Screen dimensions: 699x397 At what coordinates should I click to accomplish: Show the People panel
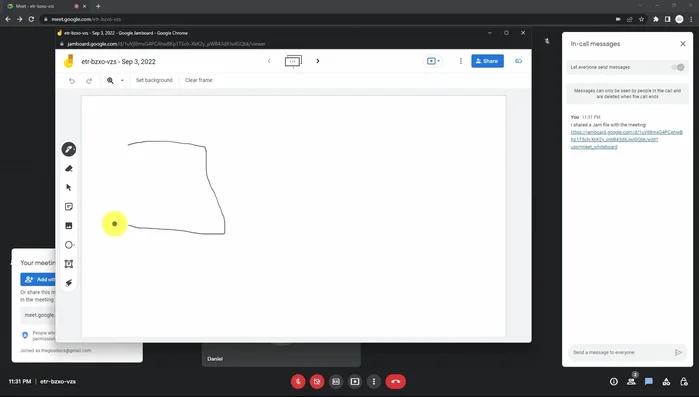(631, 381)
